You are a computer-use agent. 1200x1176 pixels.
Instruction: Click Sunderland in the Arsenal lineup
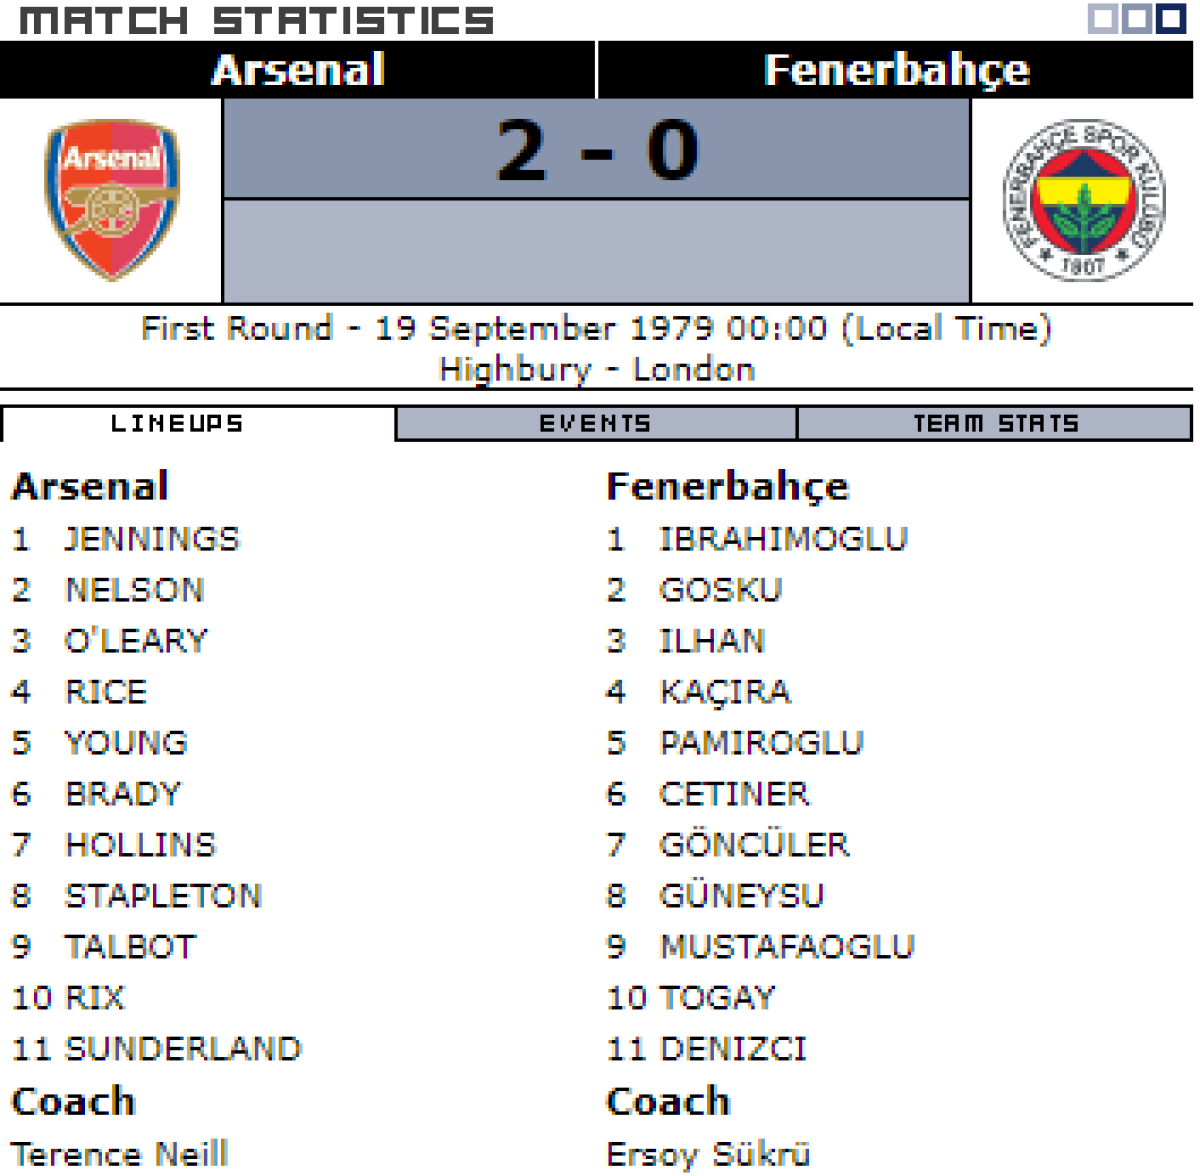tap(183, 1049)
